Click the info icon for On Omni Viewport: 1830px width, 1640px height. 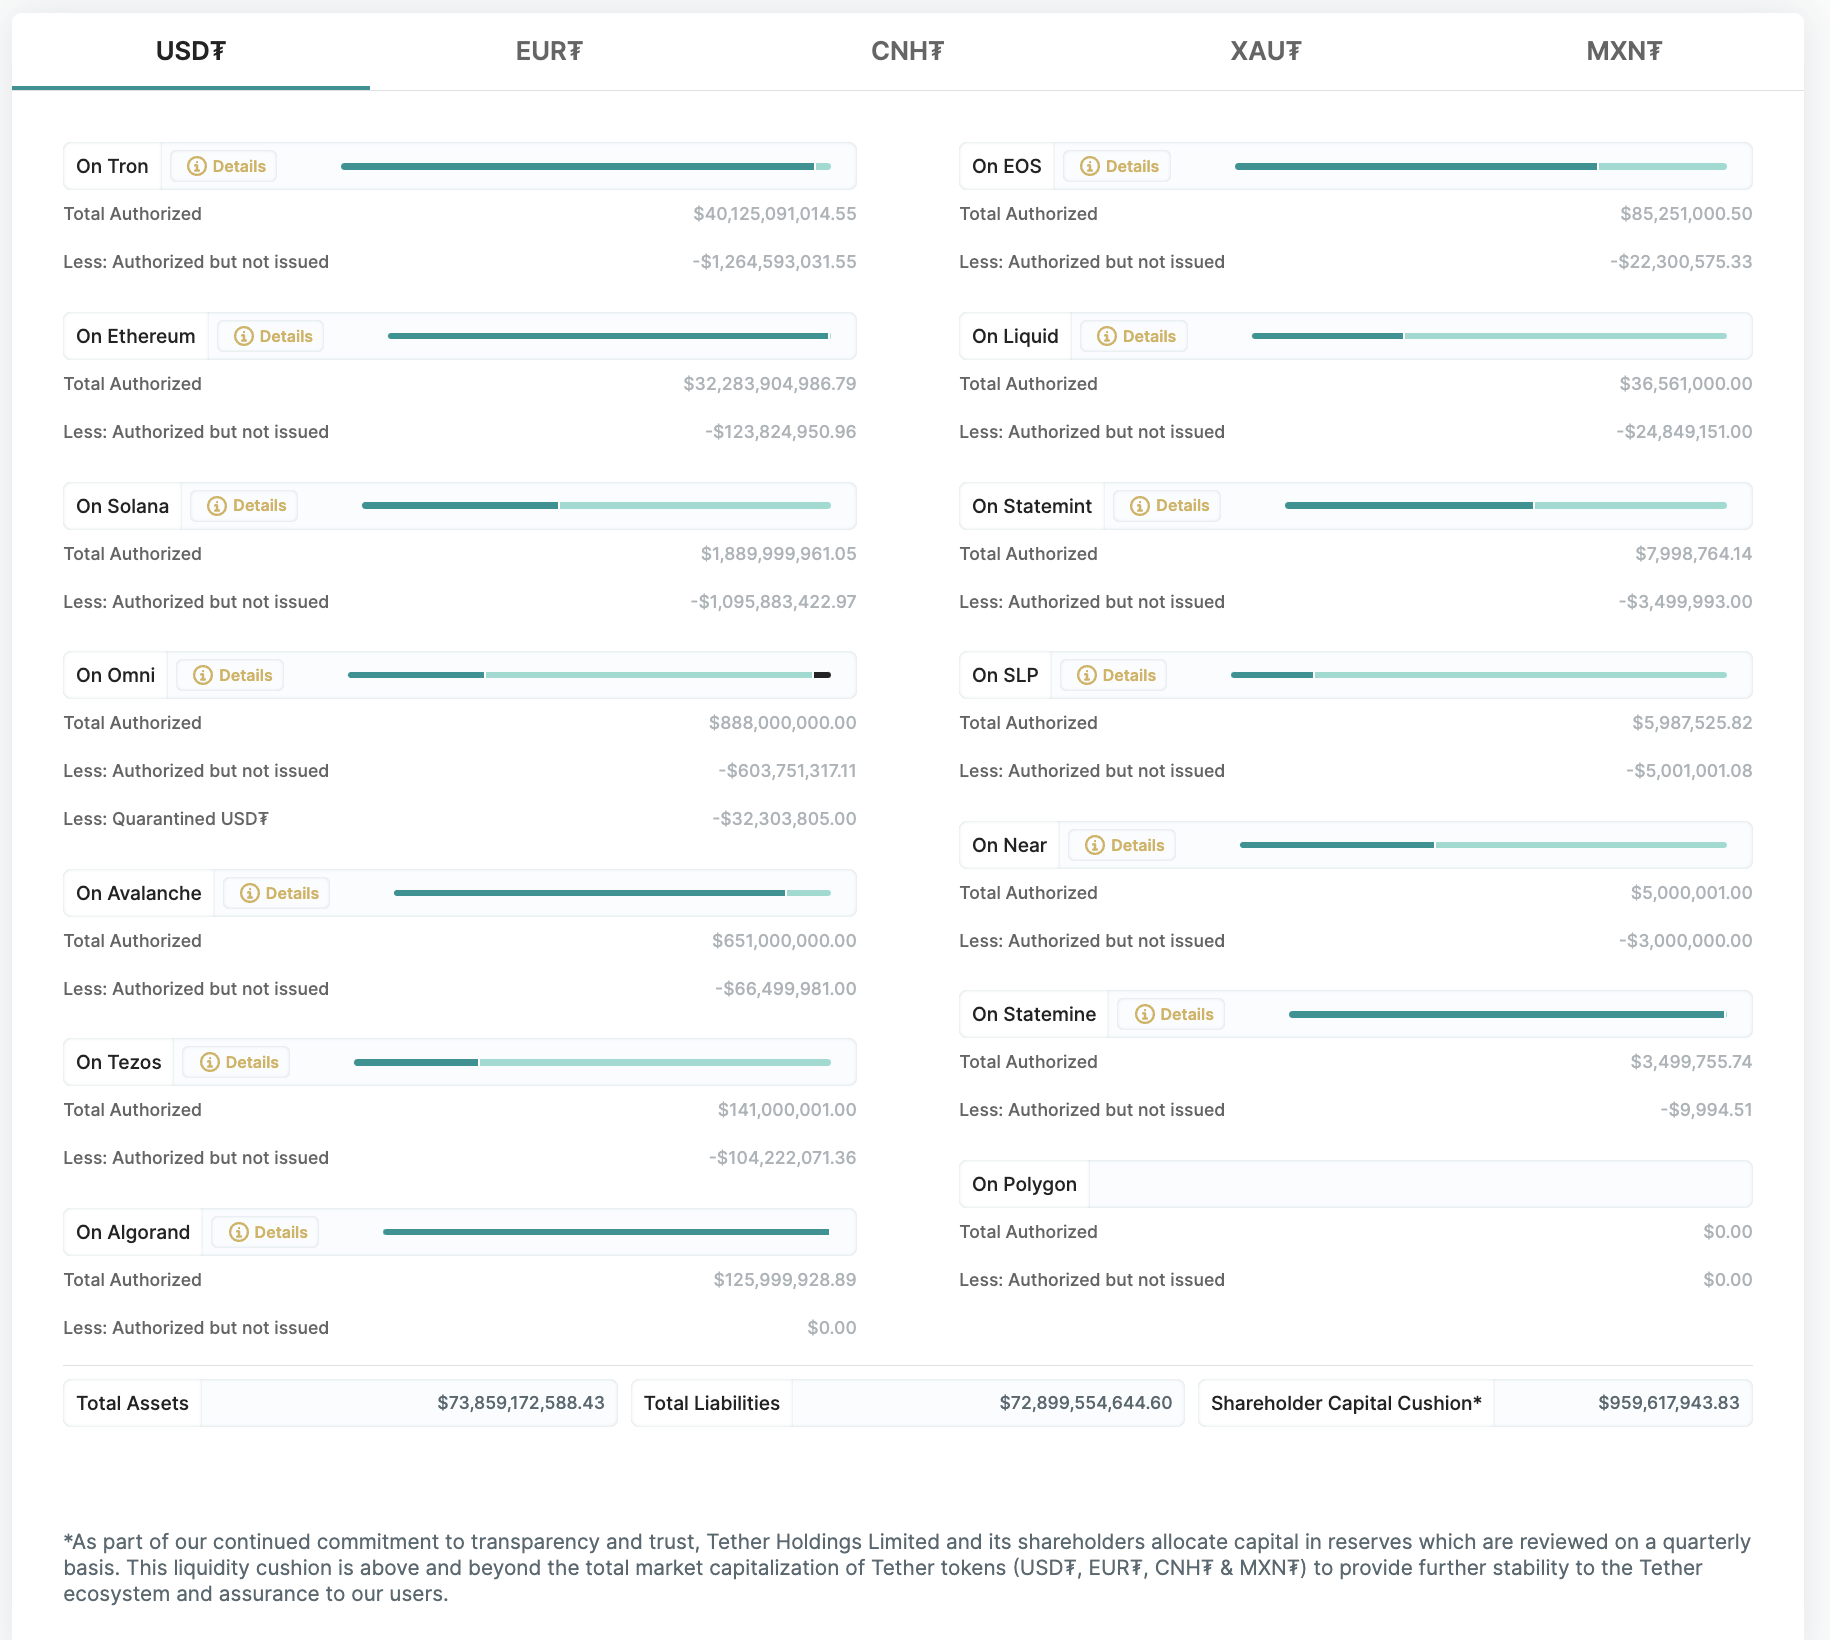[203, 676]
